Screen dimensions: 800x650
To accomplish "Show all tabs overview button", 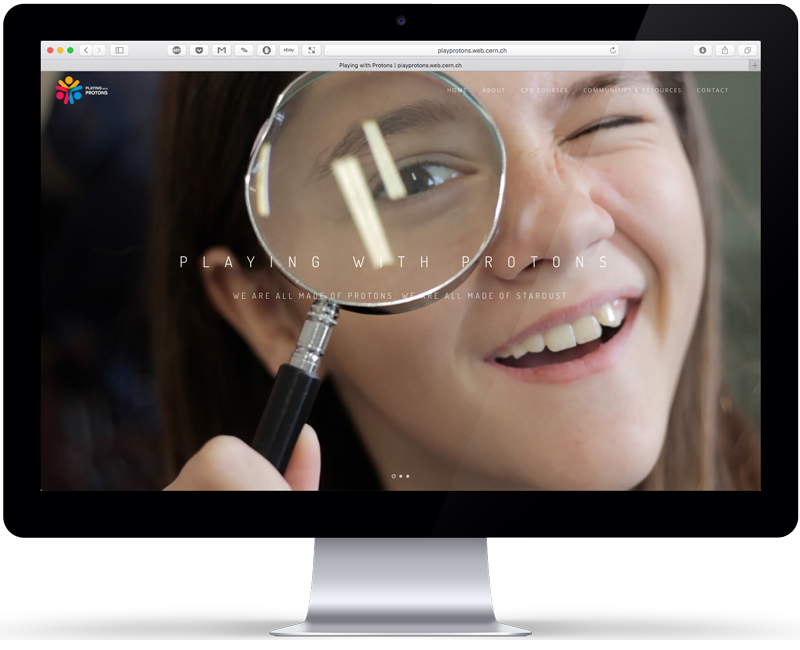I will click(x=747, y=50).
